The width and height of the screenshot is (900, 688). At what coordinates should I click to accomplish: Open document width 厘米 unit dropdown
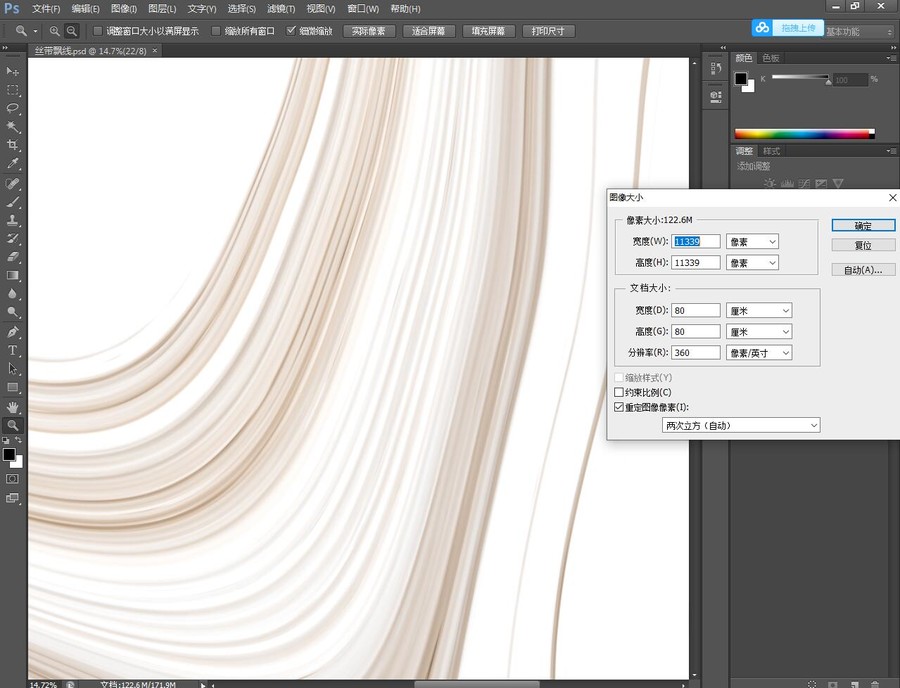coord(759,310)
